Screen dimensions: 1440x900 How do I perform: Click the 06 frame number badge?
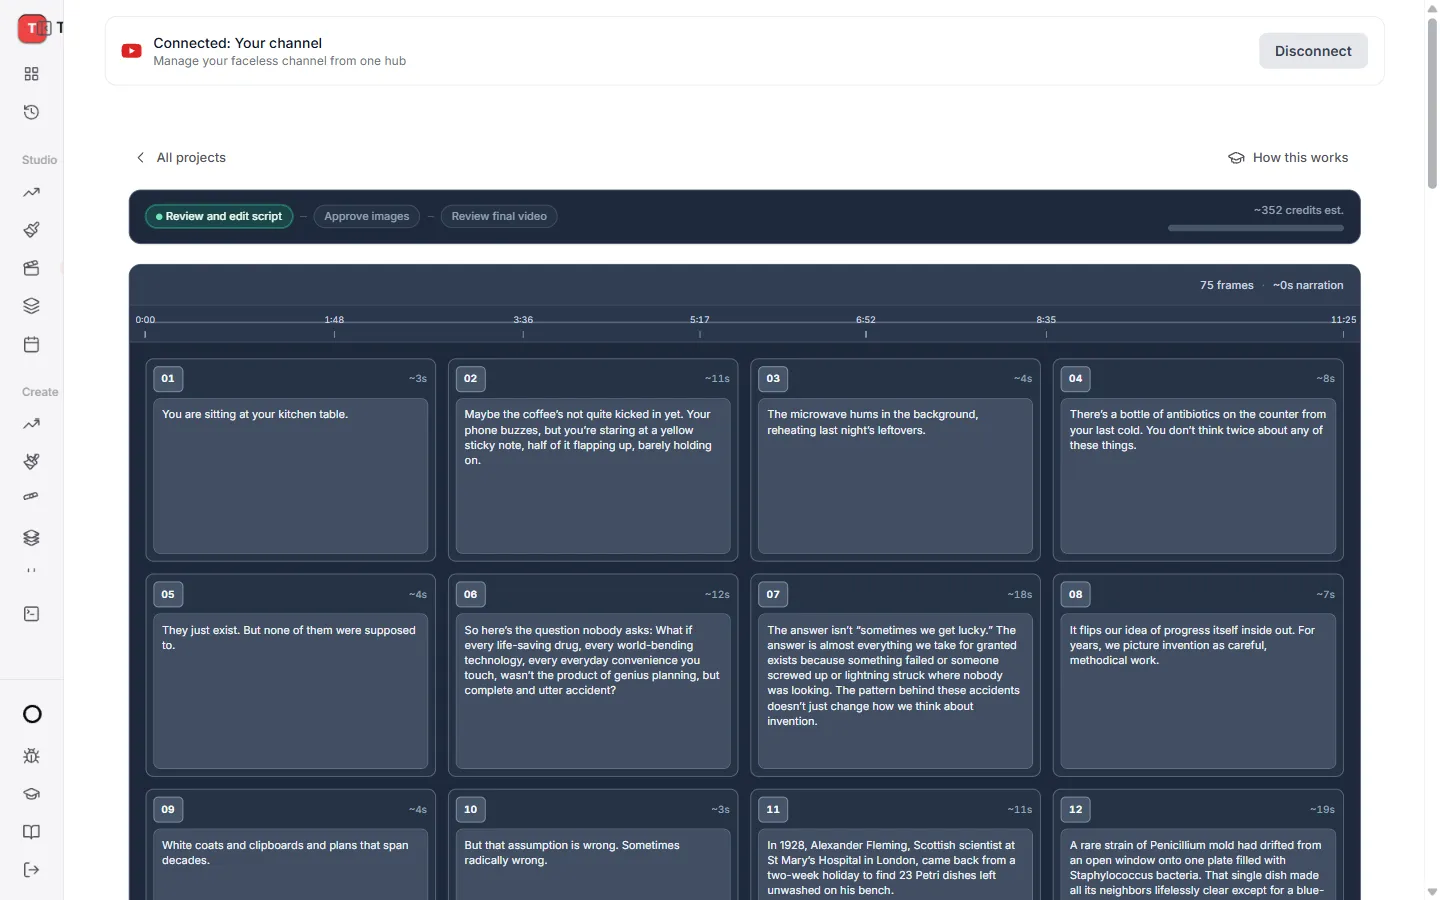coord(470,594)
